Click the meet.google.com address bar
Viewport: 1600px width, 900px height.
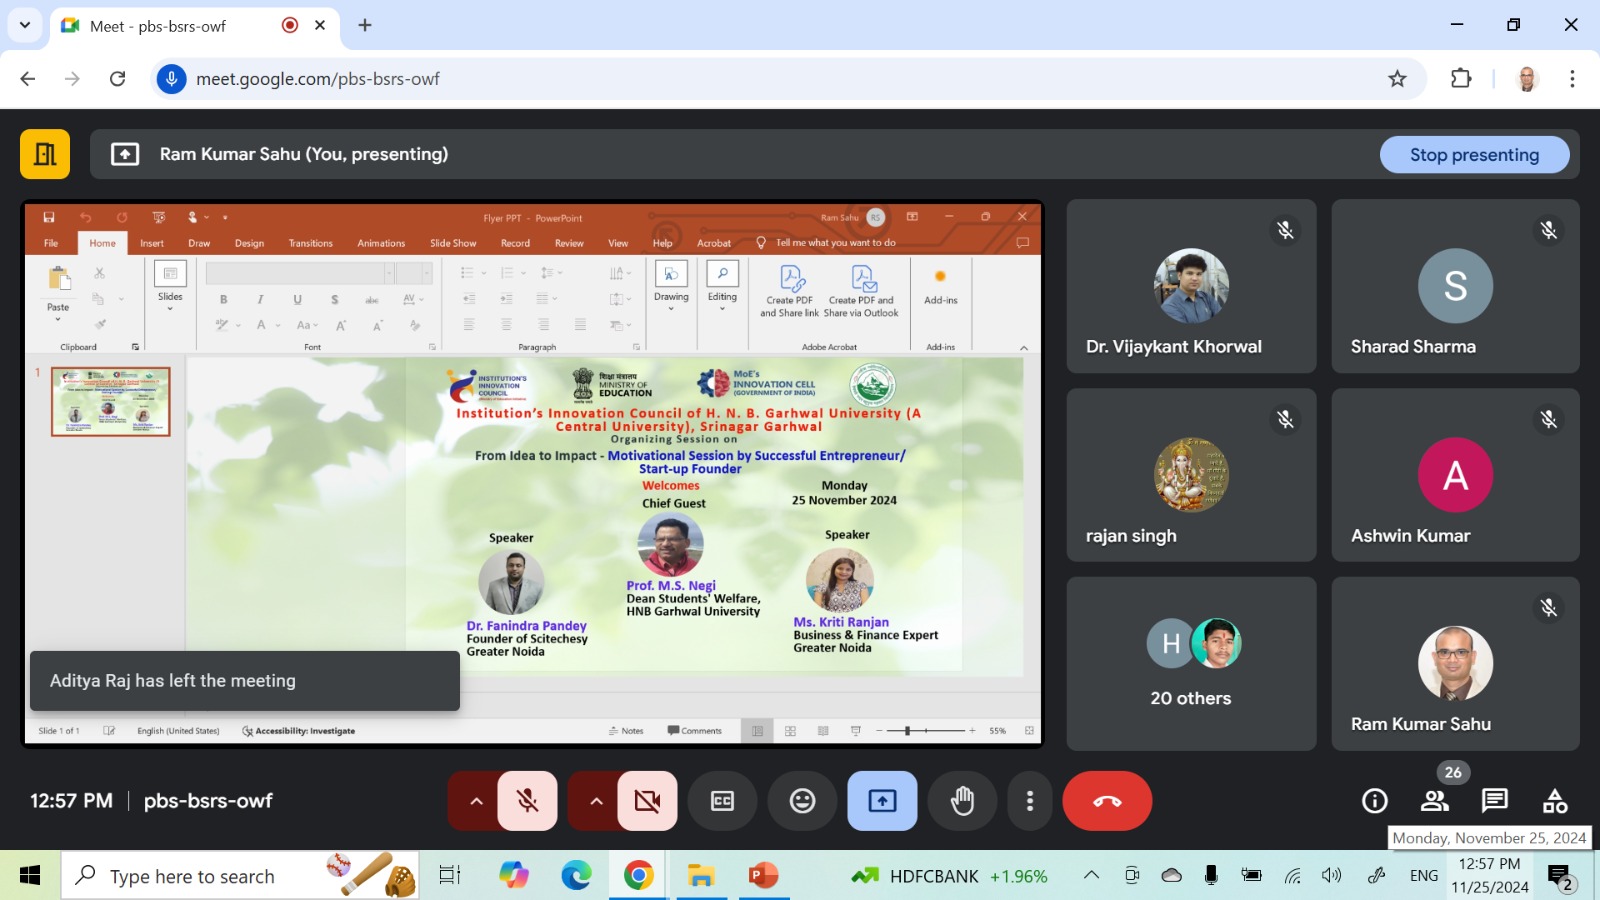coord(700,79)
